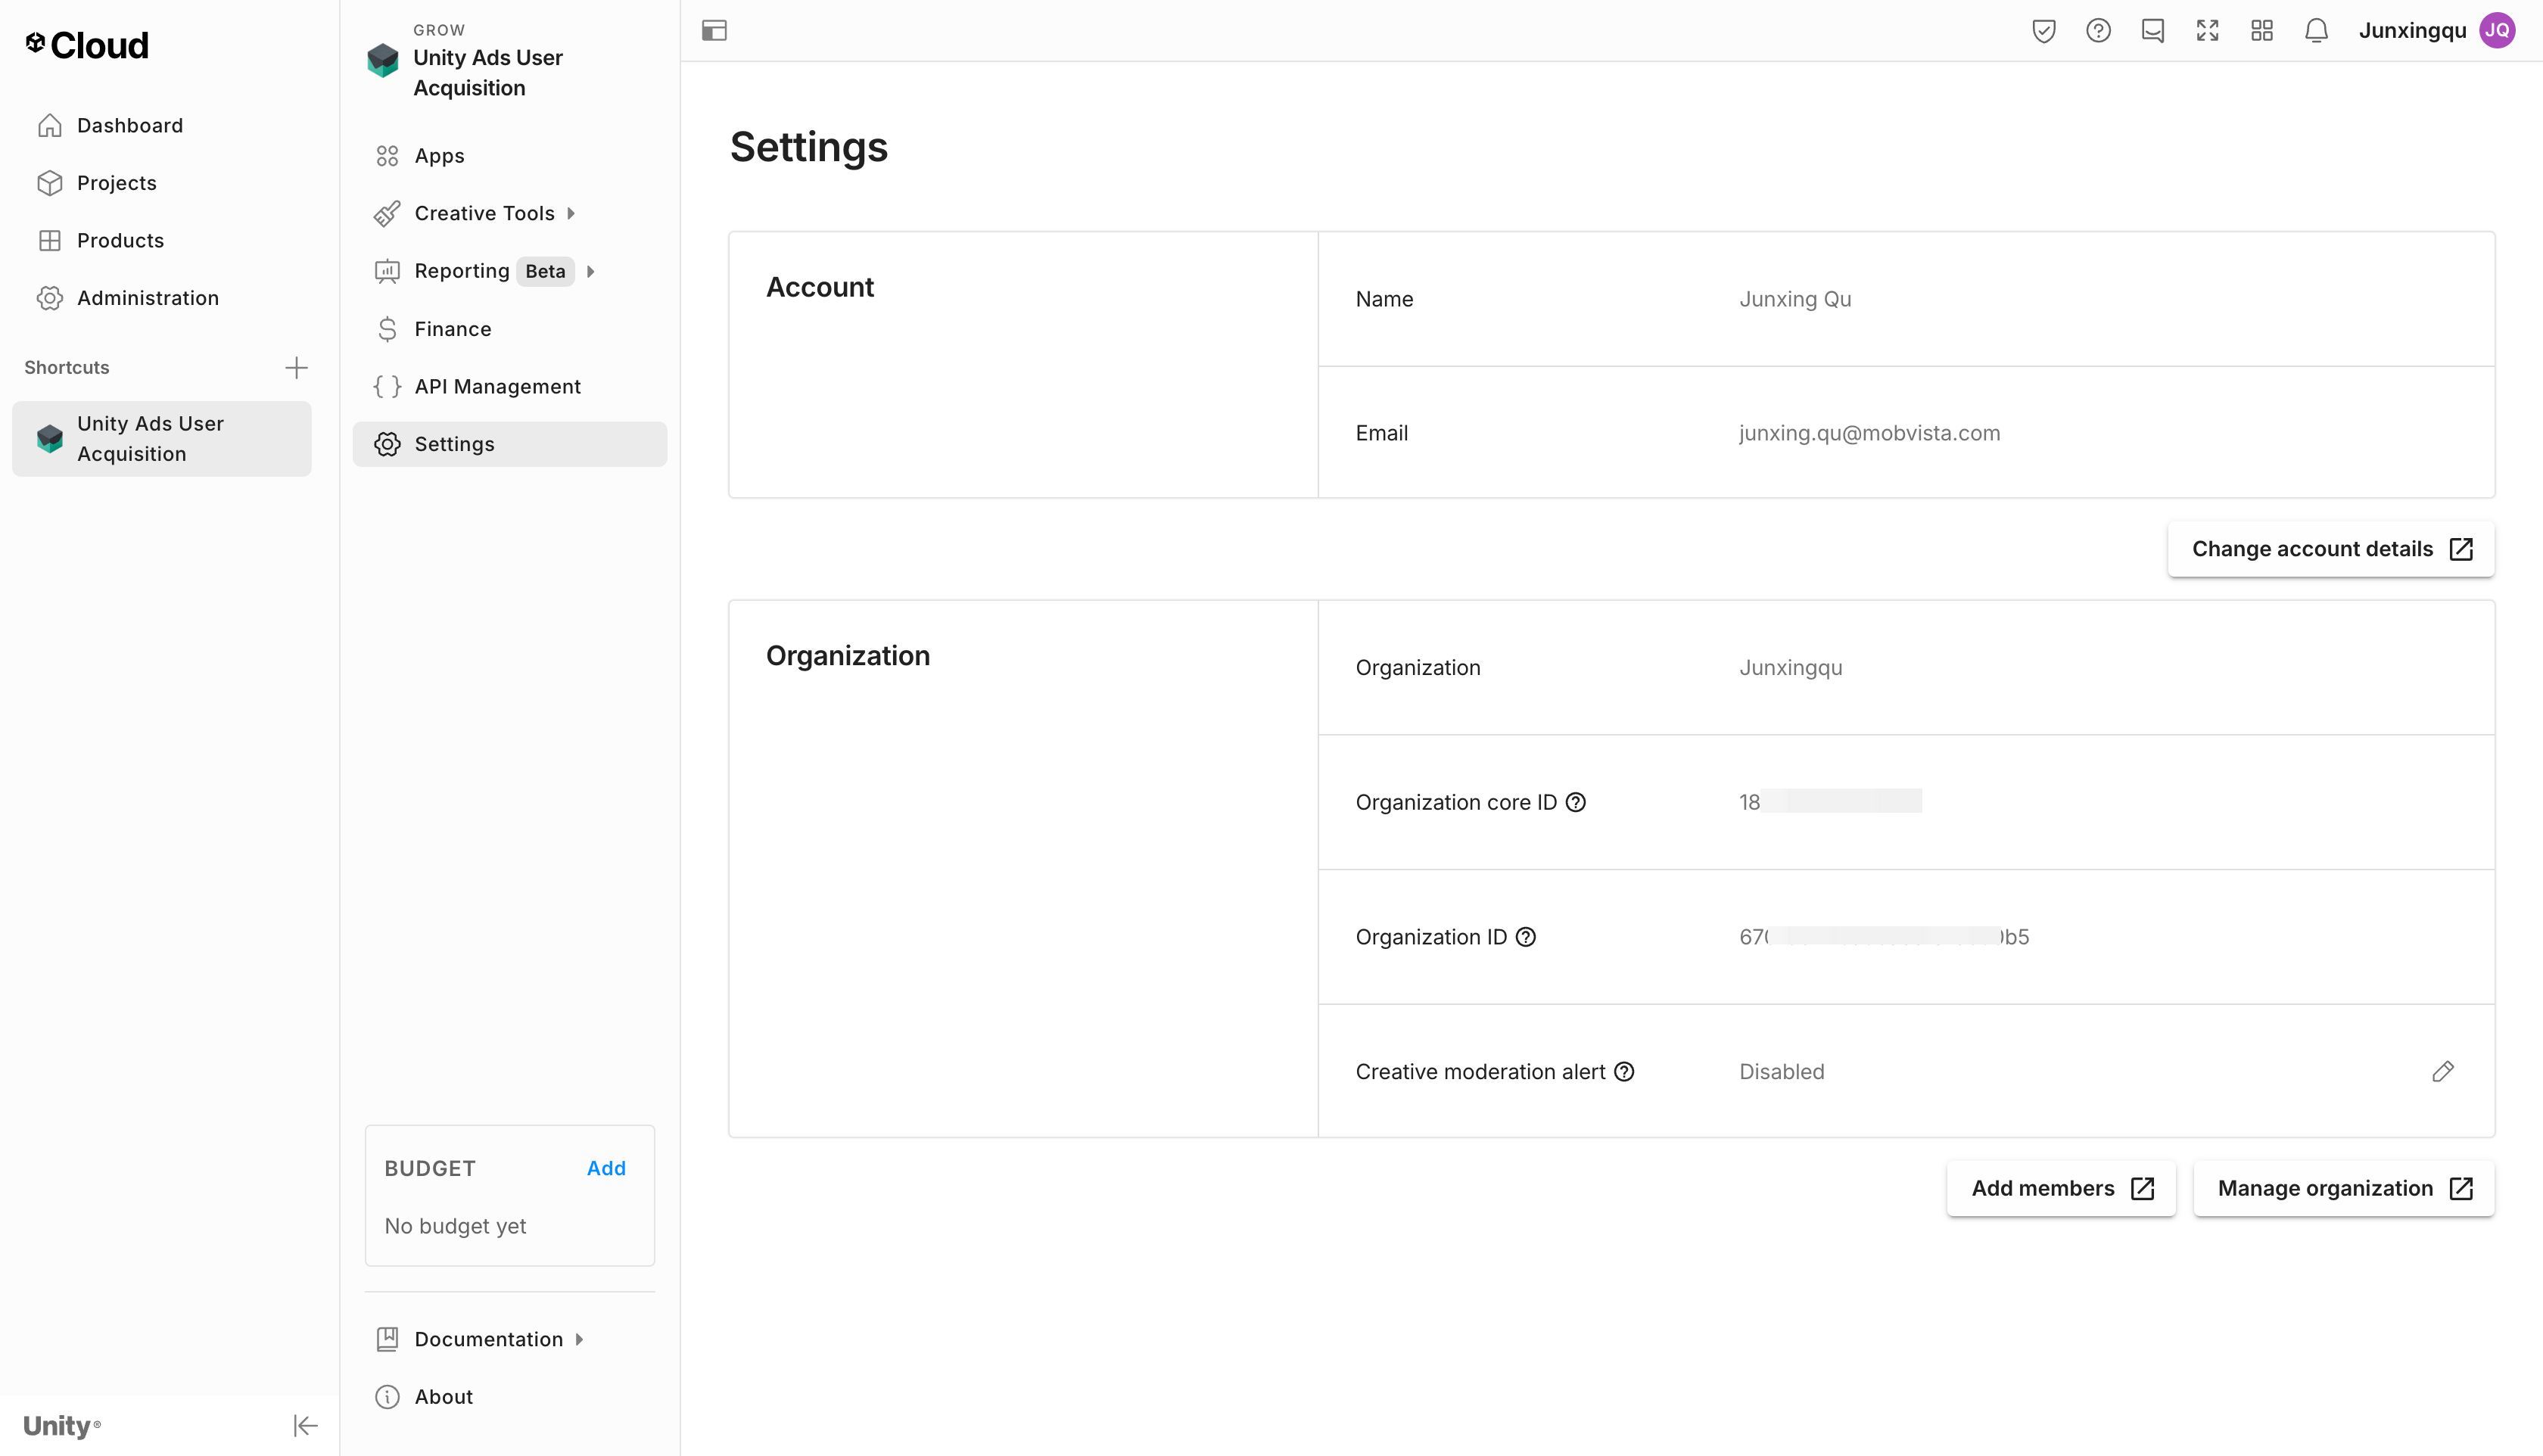Click the Organization core ID value

pos(1830,802)
